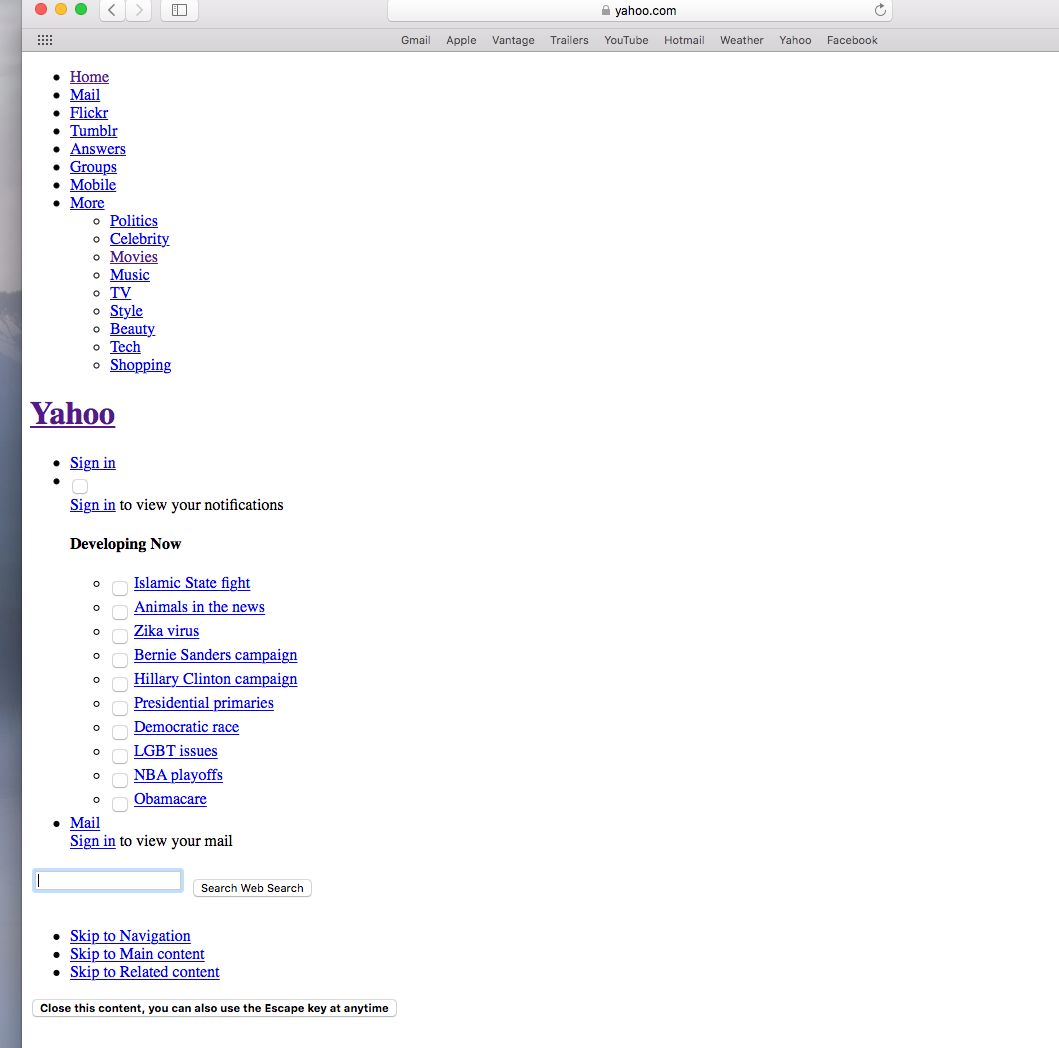Click Sign in to view your notifications
This screenshot has height=1048, width=1059.
click(x=93, y=505)
